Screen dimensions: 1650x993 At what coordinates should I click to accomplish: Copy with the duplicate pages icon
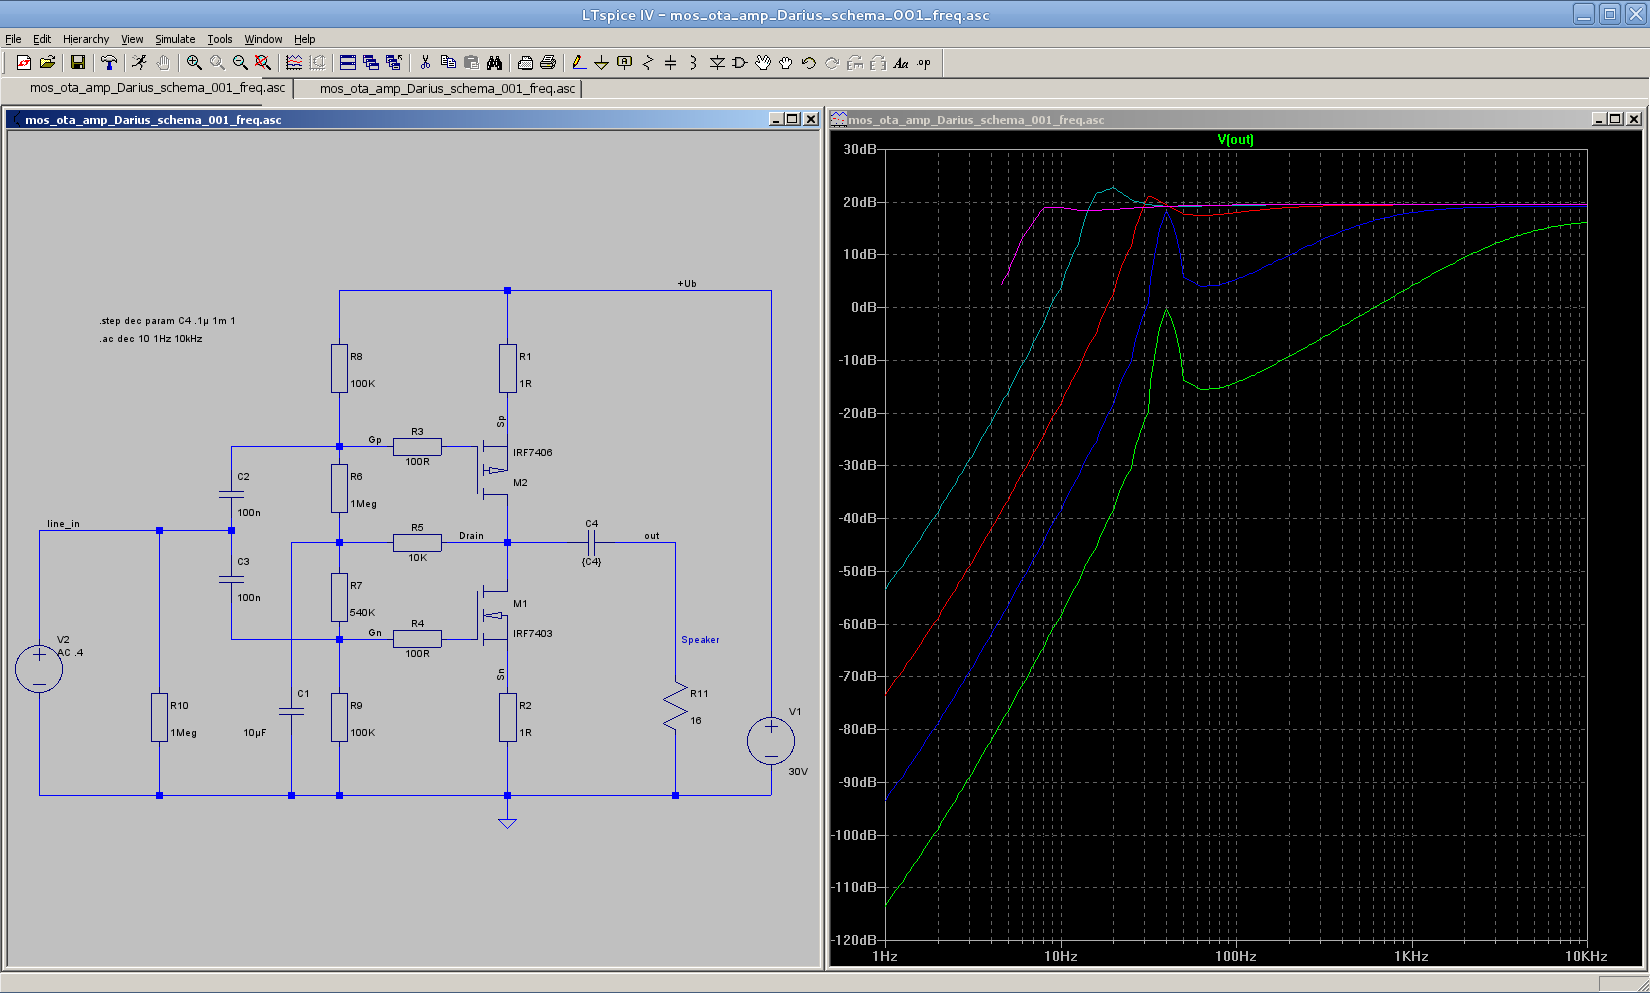448,62
